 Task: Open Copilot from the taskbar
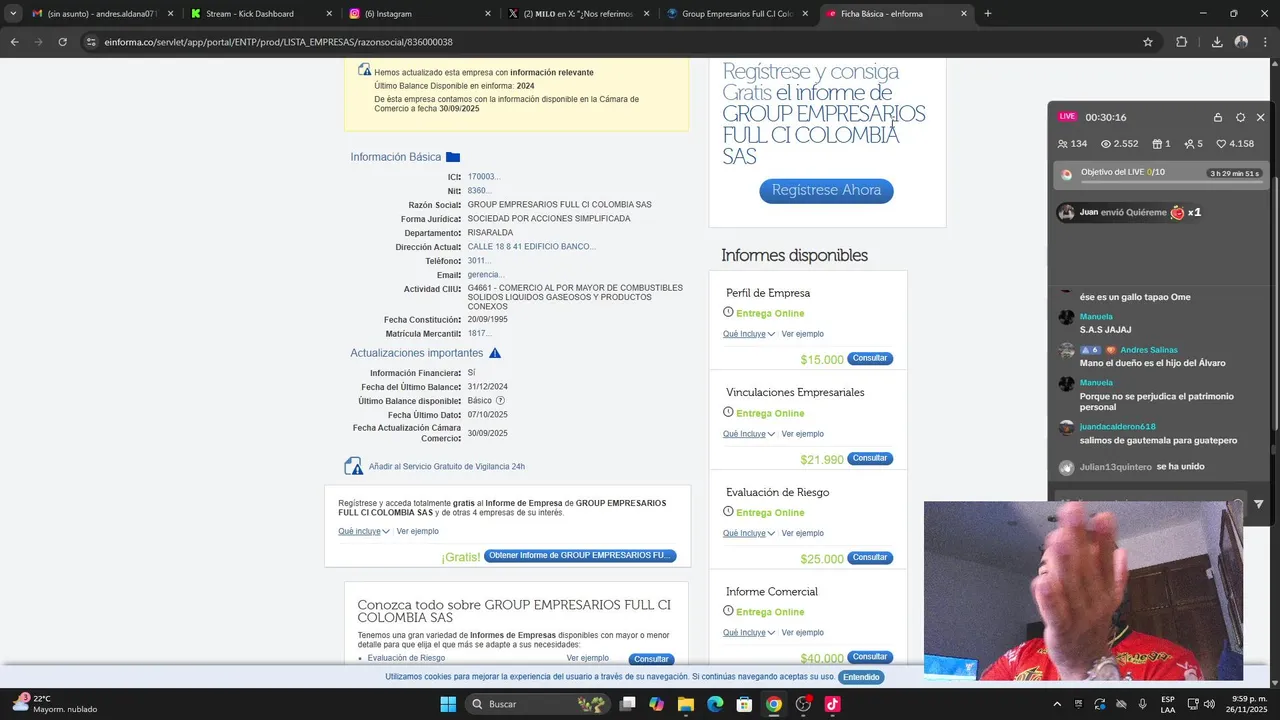(x=656, y=704)
